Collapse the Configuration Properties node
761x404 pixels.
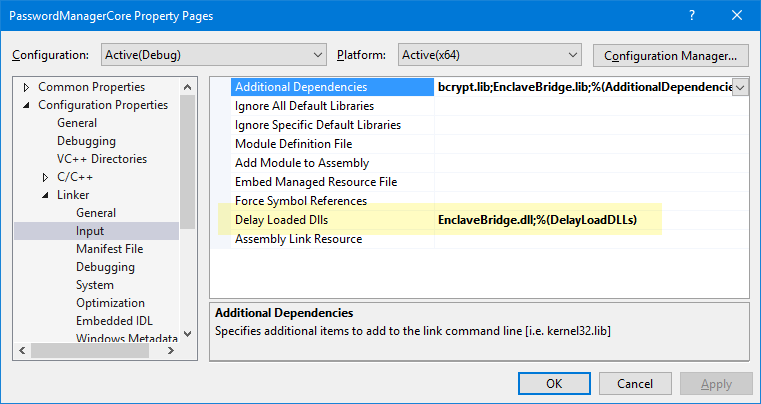(x=26, y=105)
